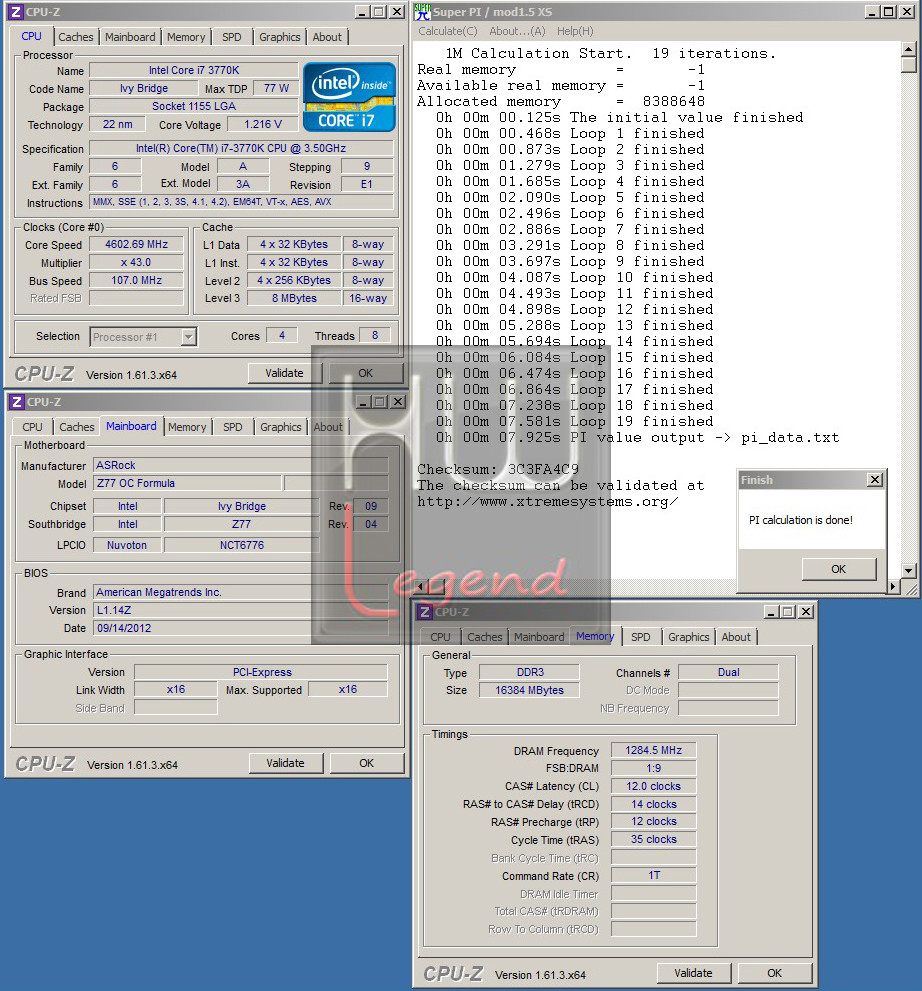Click OK in the top CPU-Z CPU window

pos(366,373)
